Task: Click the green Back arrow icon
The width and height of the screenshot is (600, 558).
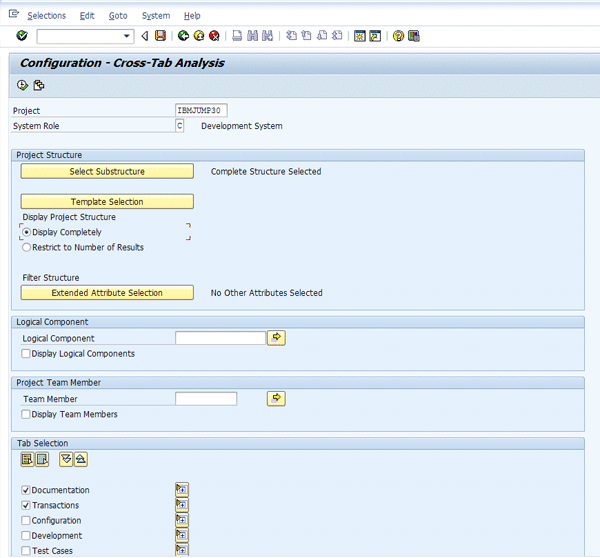Action: click(x=184, y=36)
